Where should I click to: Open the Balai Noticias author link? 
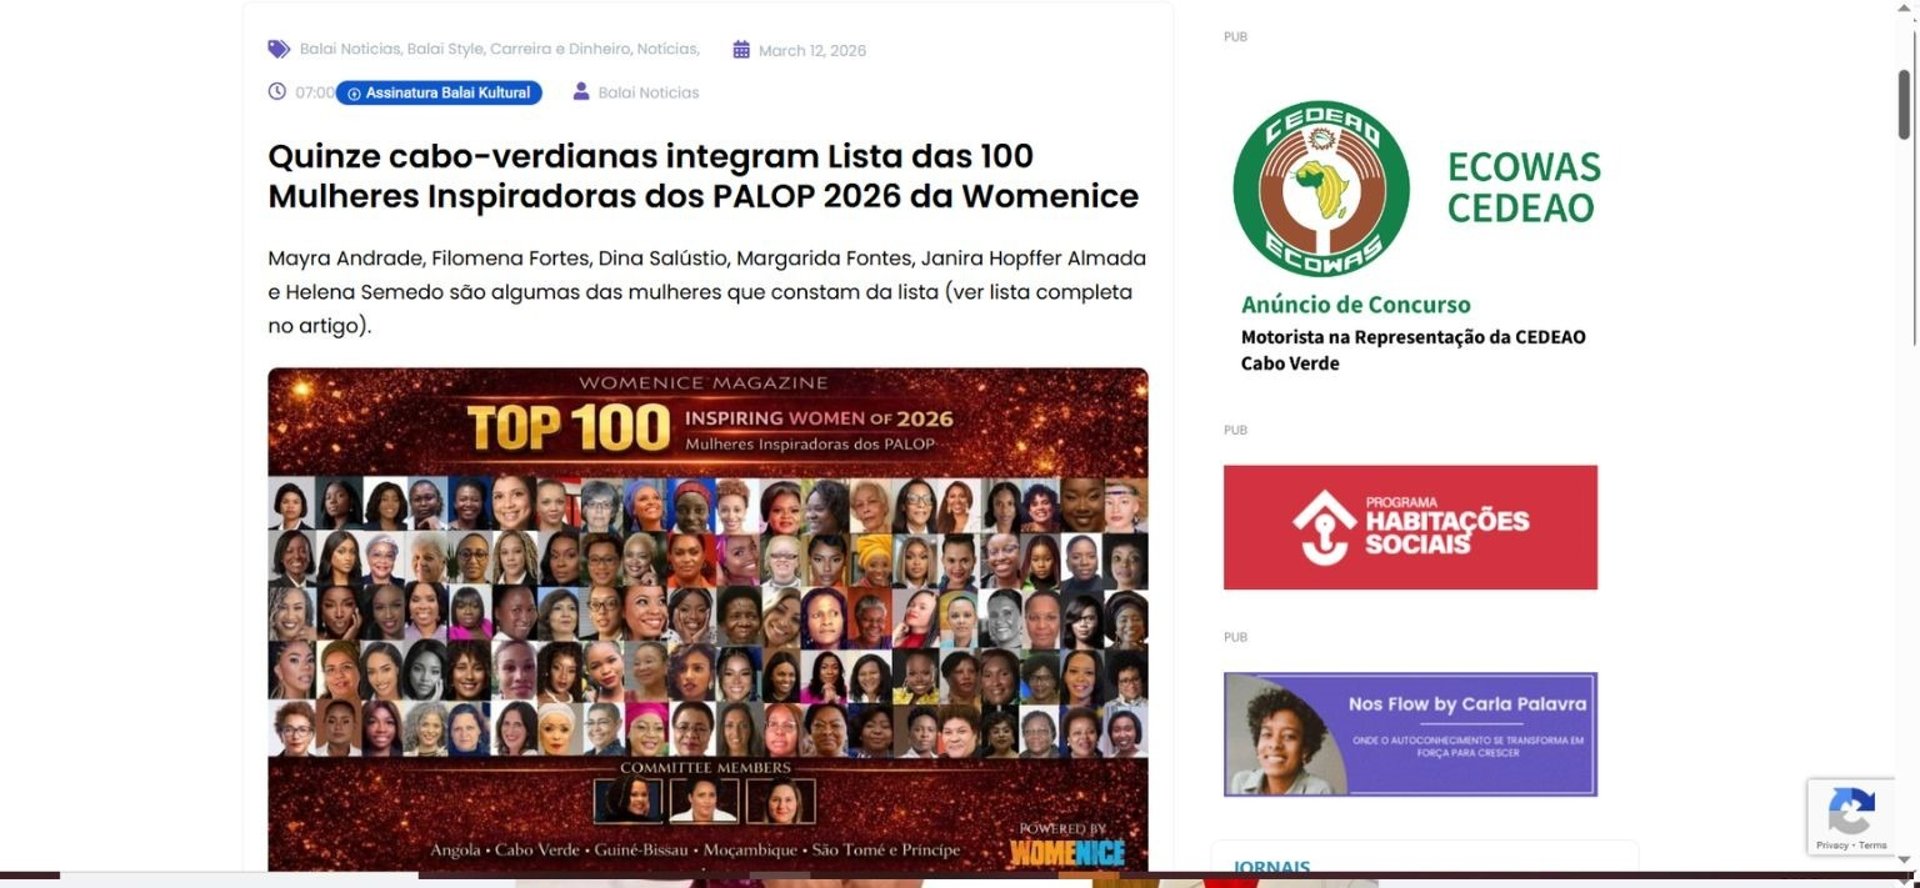648,93
